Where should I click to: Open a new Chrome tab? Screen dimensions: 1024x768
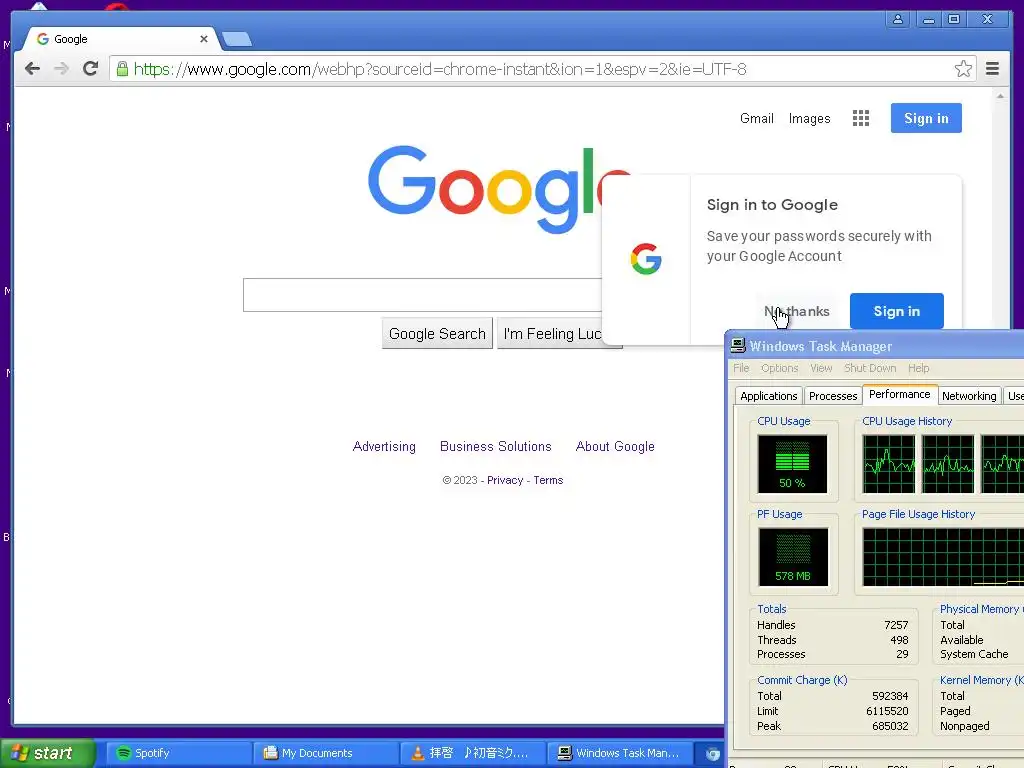[236, 39]
